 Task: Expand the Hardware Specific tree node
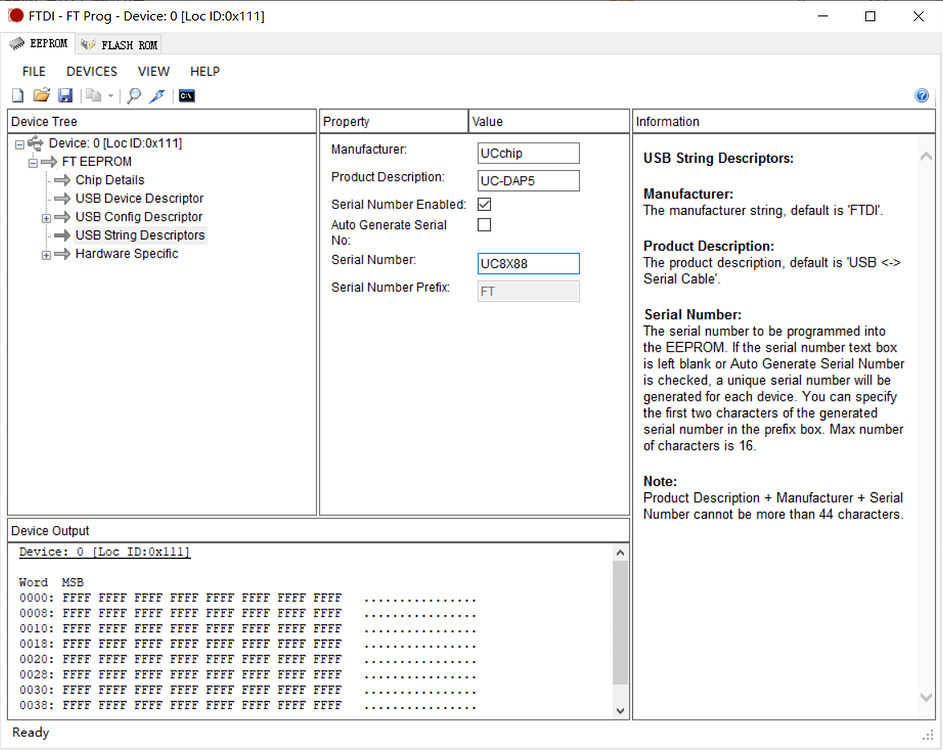[46, 255]
